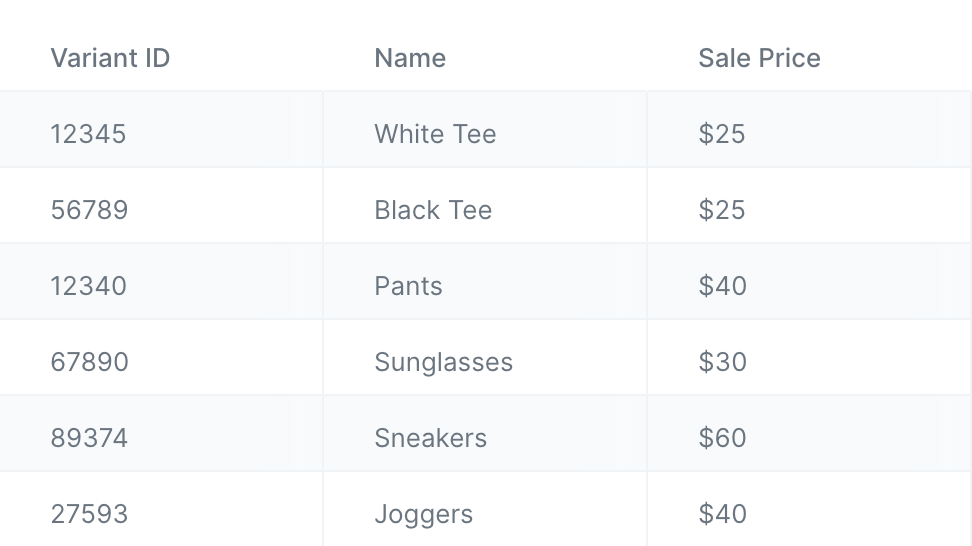Click variant ID 89374 cell
Viewport: 972px width, 546px height.
click(161, 434)
